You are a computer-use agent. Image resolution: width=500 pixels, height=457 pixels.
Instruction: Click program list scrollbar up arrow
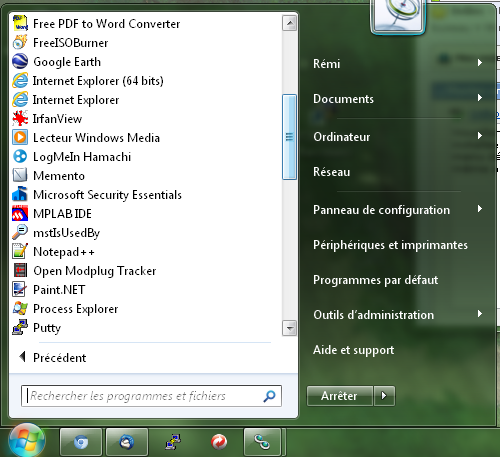point(289,23)
